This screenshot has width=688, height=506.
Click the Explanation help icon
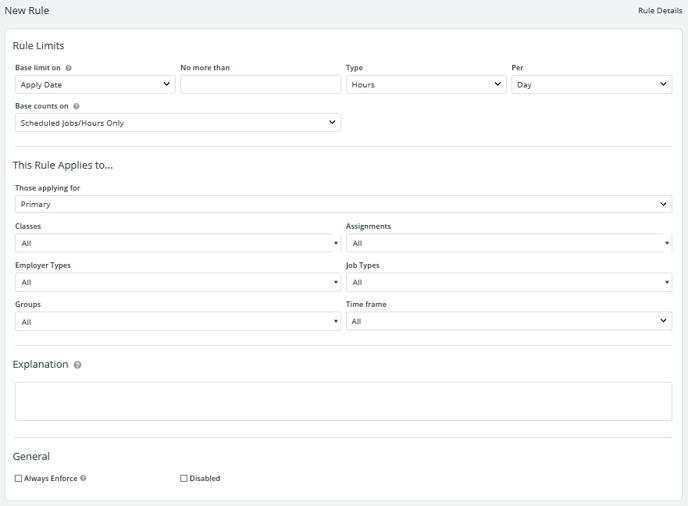(78, 365)
